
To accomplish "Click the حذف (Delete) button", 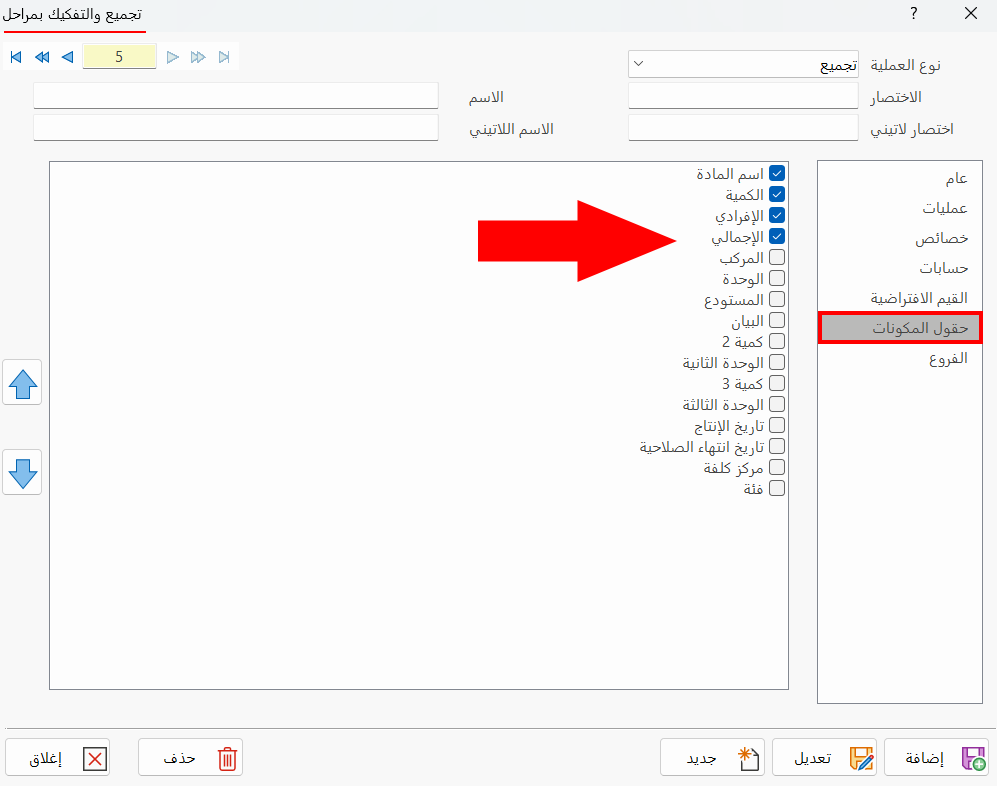I will click(x=190, y=757).
